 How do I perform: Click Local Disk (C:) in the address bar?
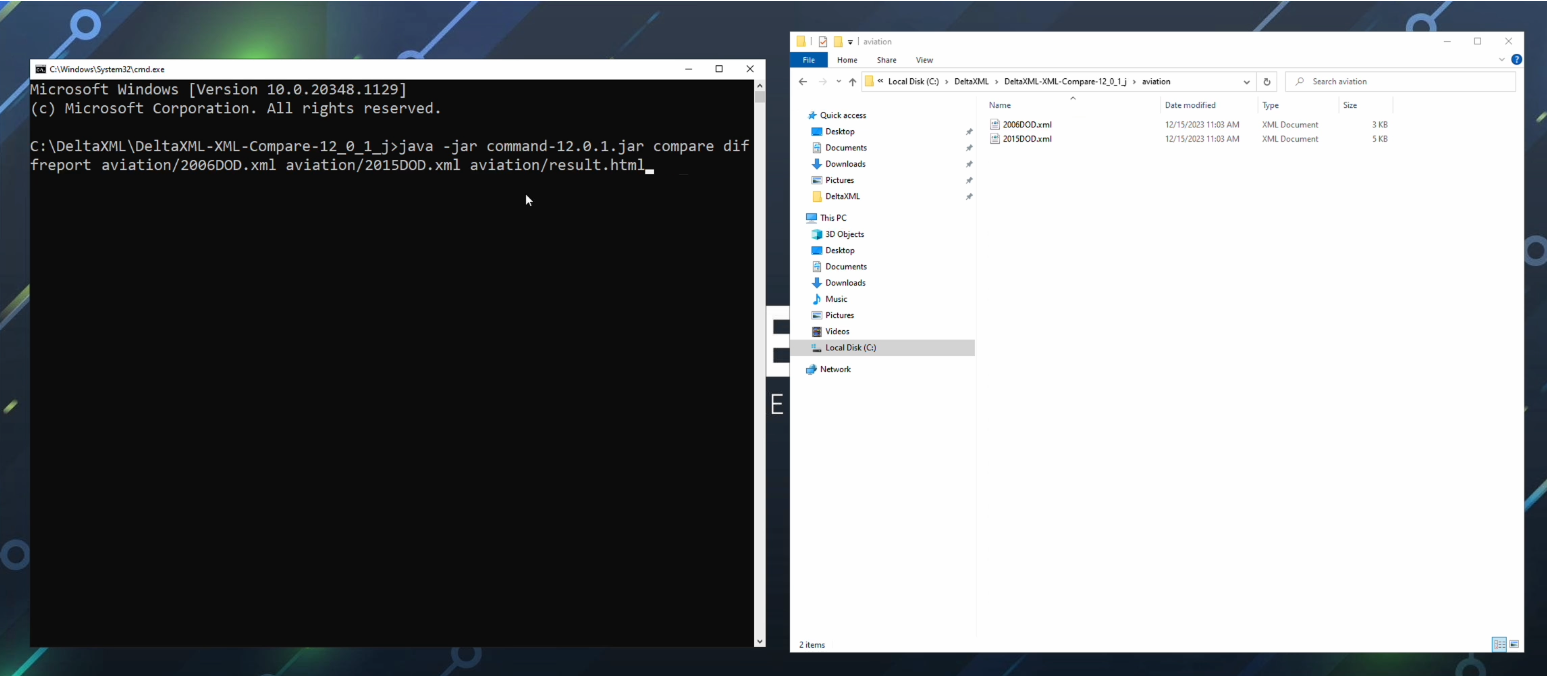(913, 82)
